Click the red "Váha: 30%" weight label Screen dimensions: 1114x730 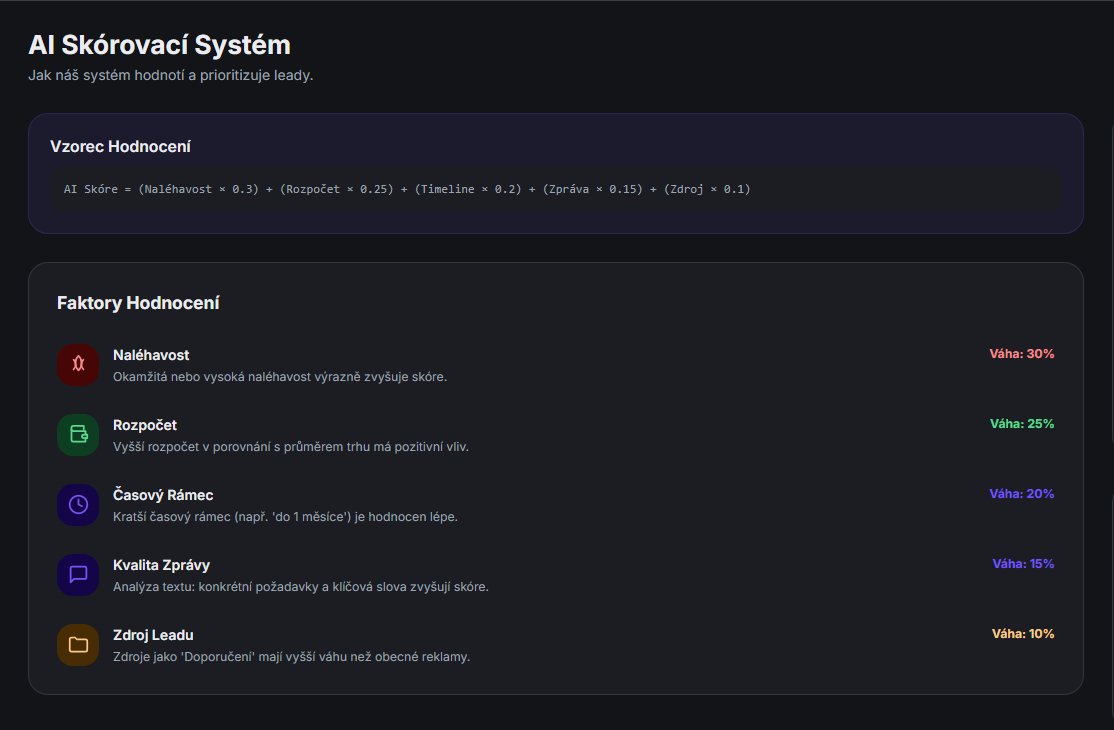tap(1022, 354)
